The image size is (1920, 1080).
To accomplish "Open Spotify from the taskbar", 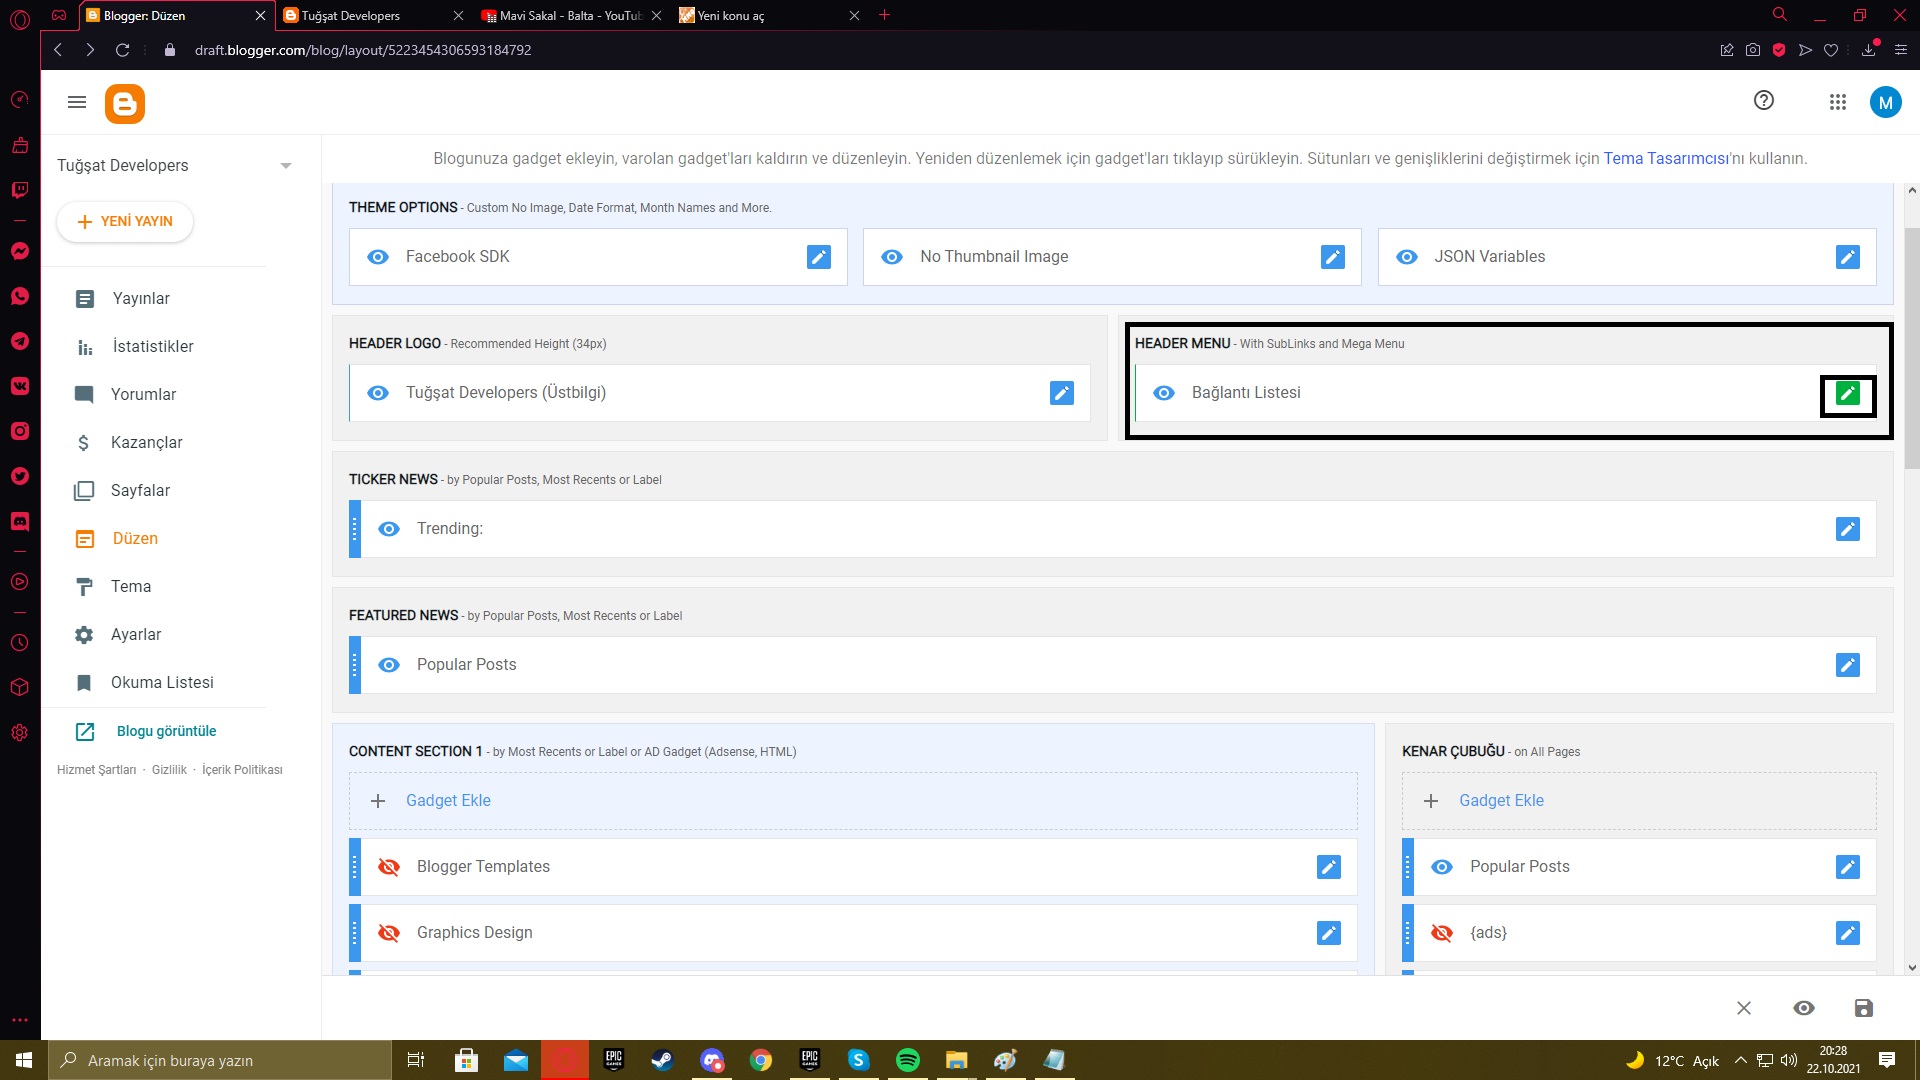I will click(908, 1060).
